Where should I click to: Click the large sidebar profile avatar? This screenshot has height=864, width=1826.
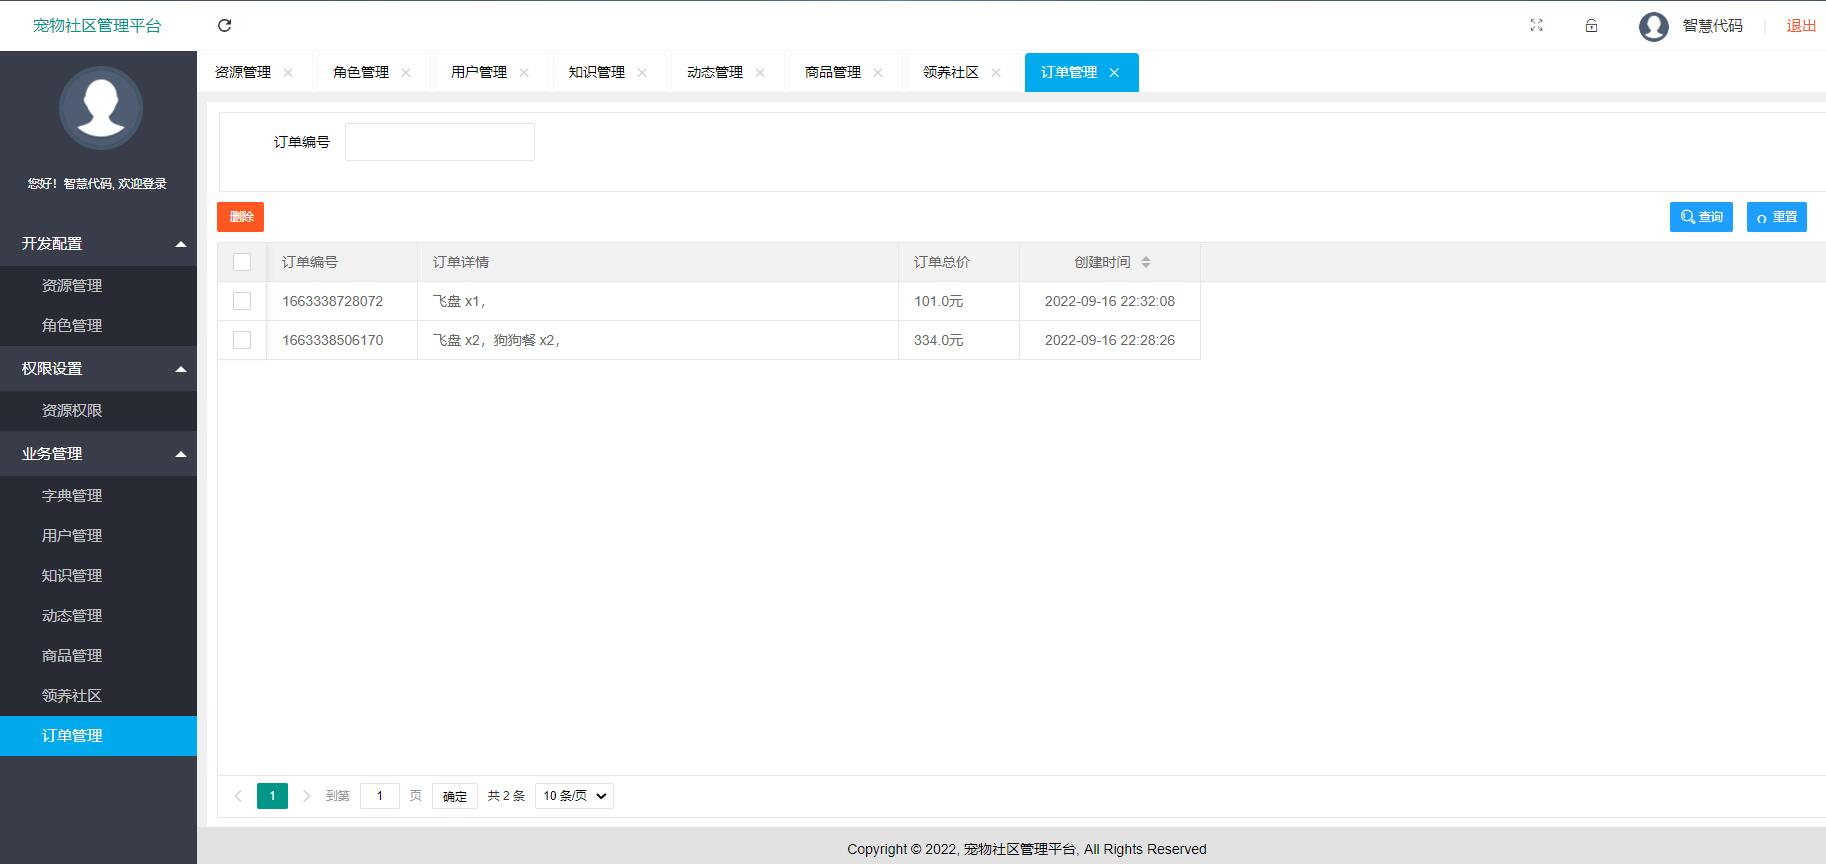[x=101, y=107]
